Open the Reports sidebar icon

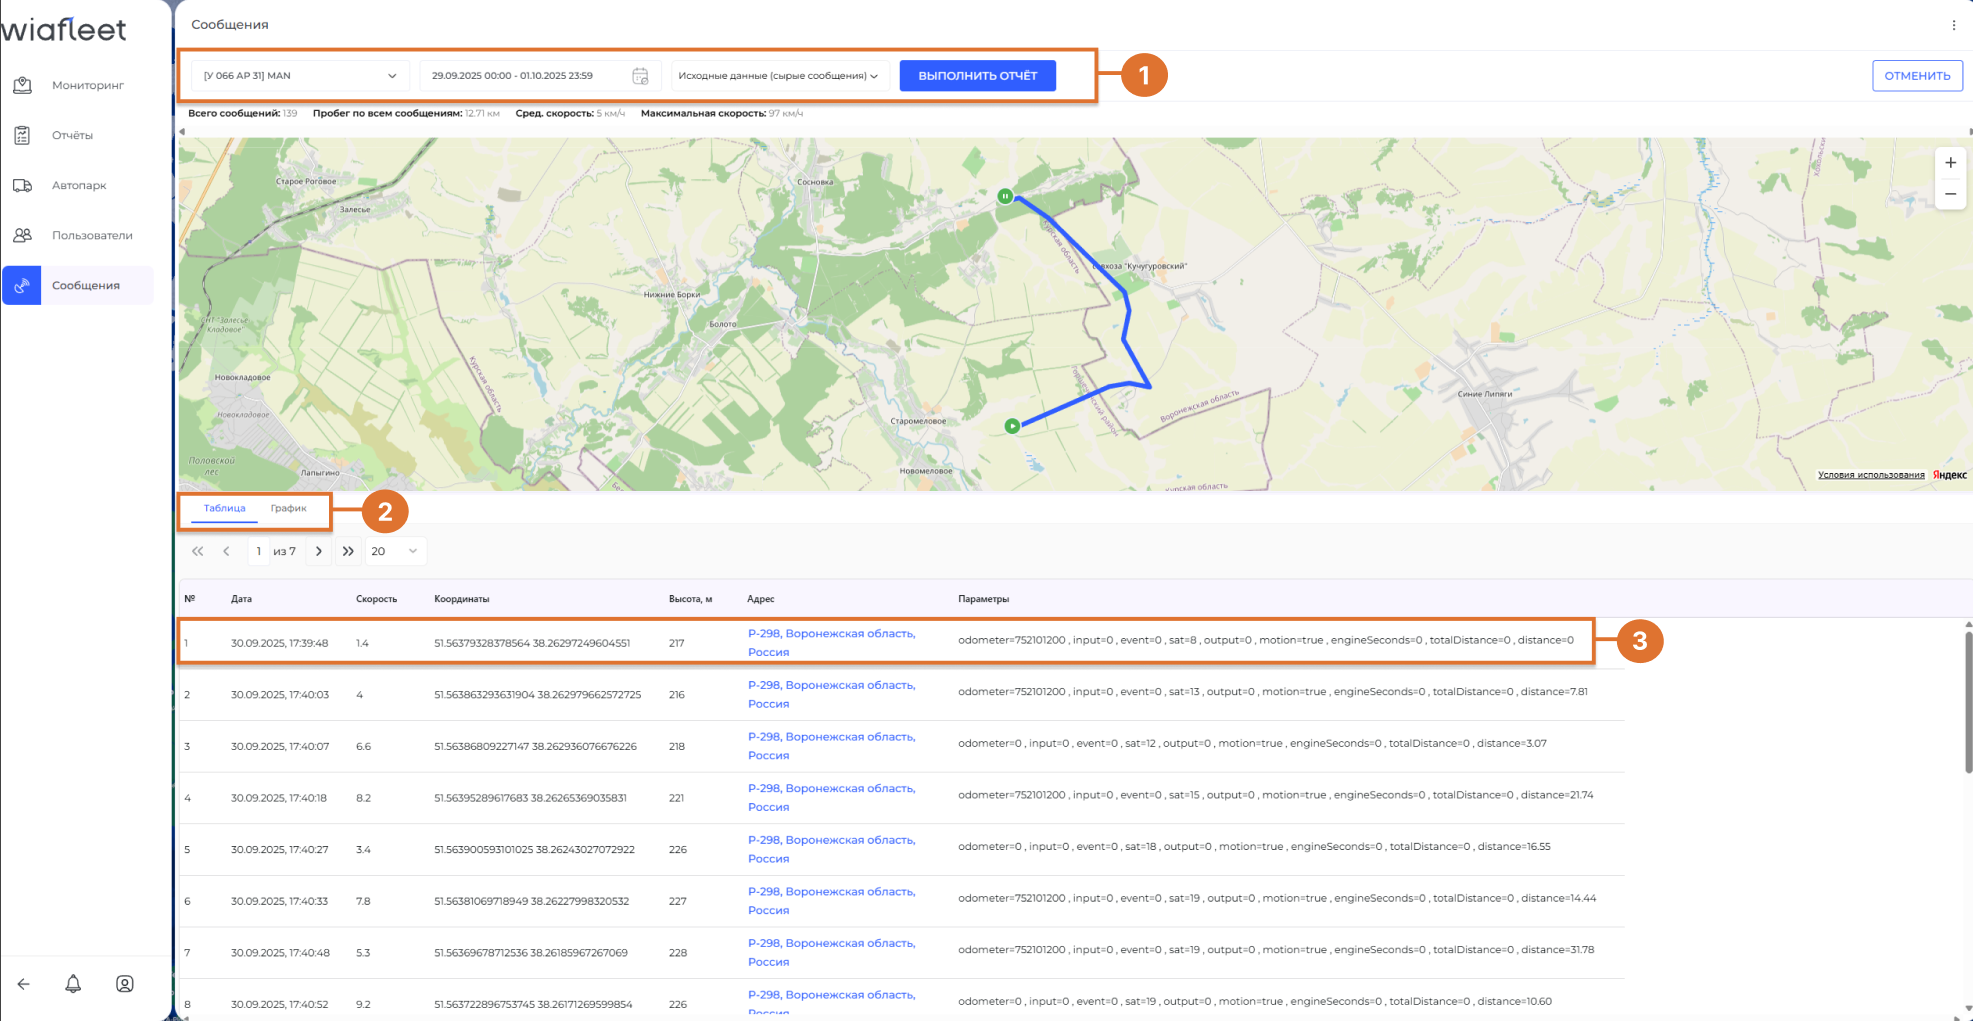[23, 135]
